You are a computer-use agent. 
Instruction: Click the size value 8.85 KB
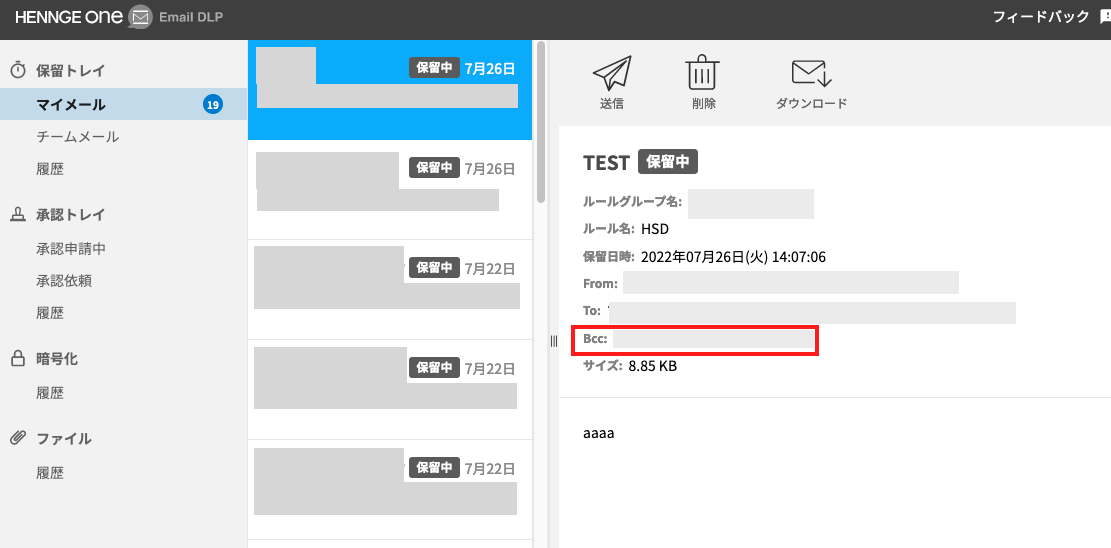point(653,367)
